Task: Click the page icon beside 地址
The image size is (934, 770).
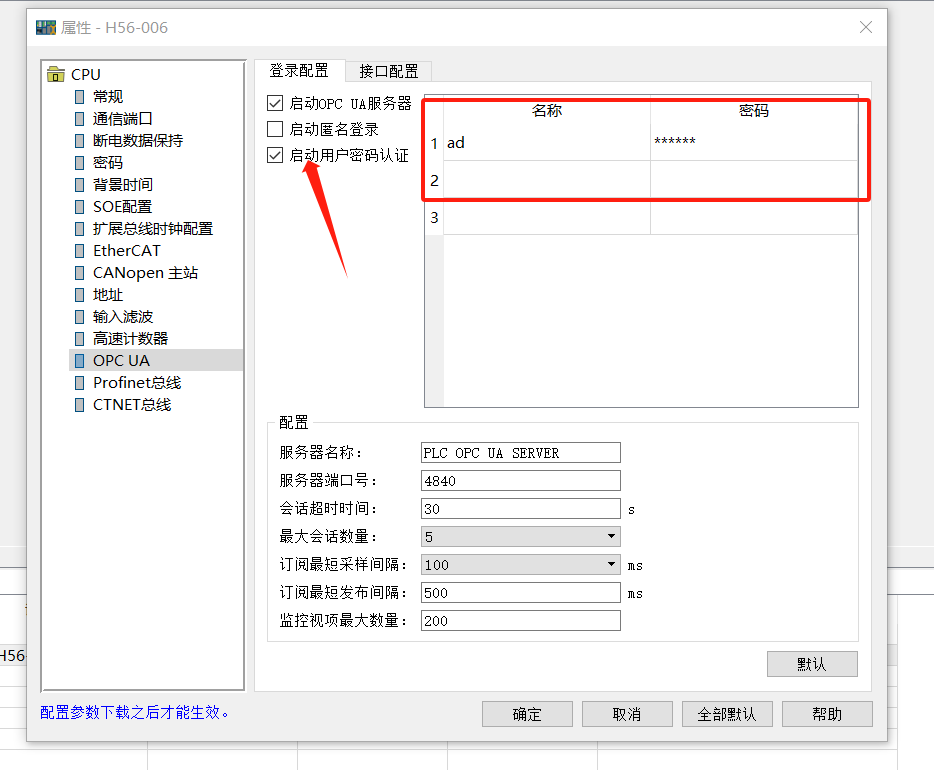Action: (x=79, y=295)
